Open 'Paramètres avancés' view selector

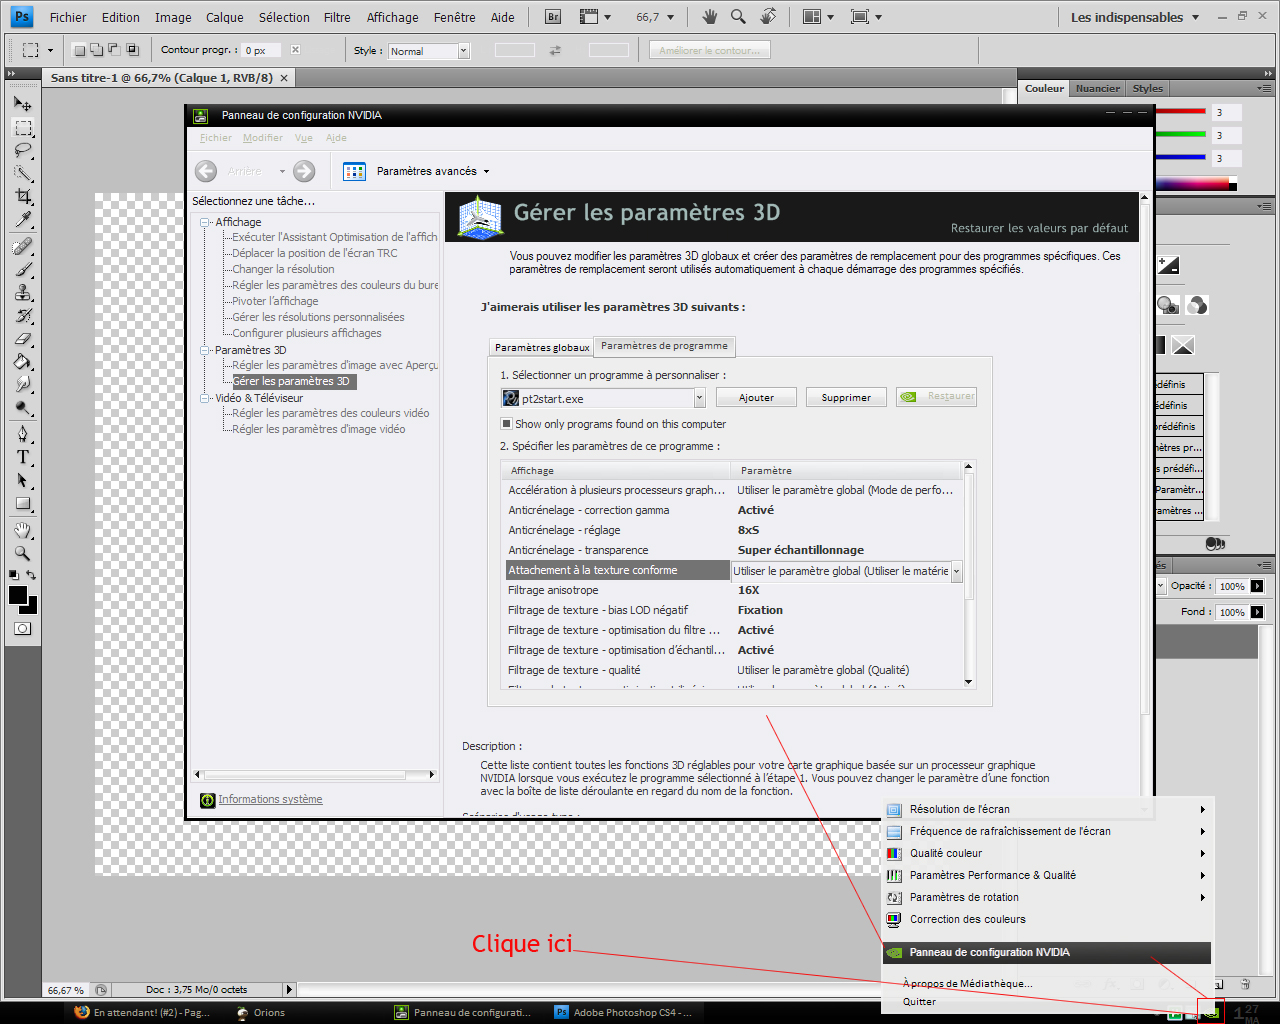click(417, 171)
